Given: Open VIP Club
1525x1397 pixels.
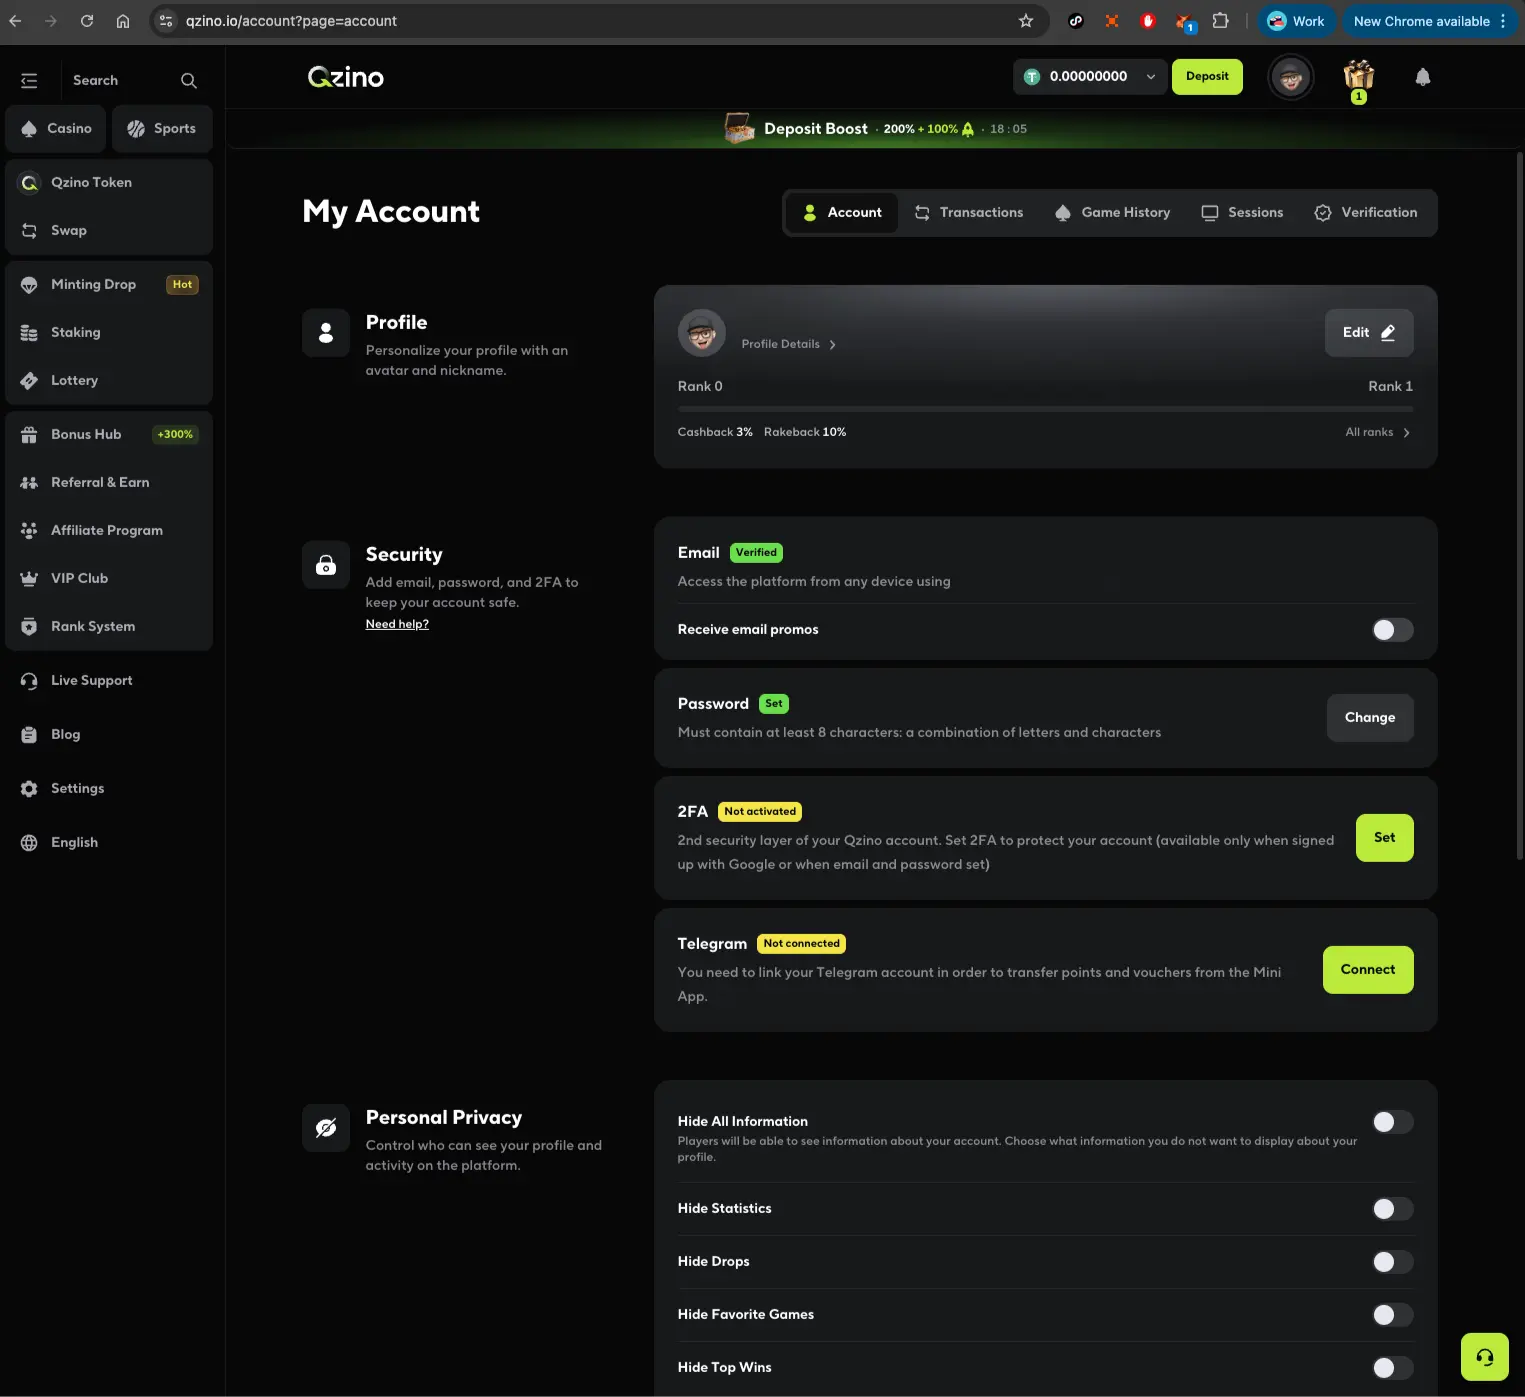Looking at the screenshot, I should [109, 578].
